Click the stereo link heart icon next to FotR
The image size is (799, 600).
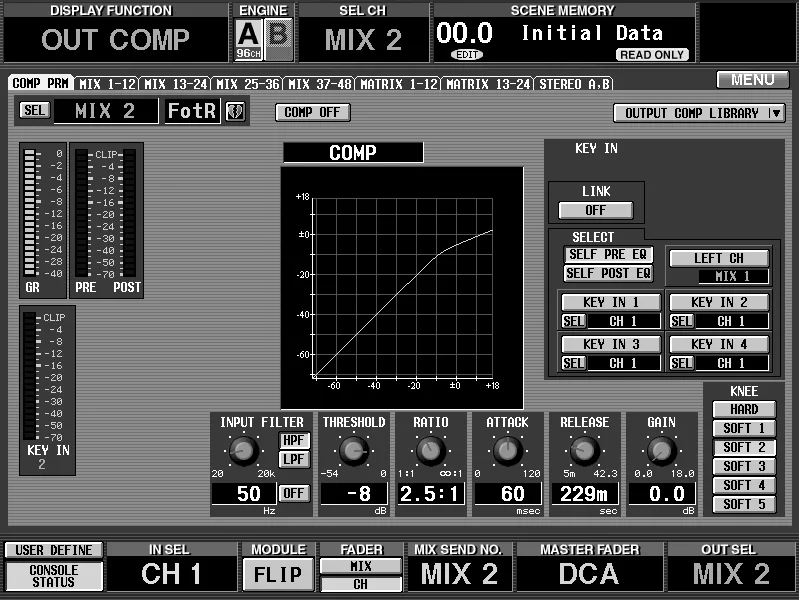pos(235,111)
